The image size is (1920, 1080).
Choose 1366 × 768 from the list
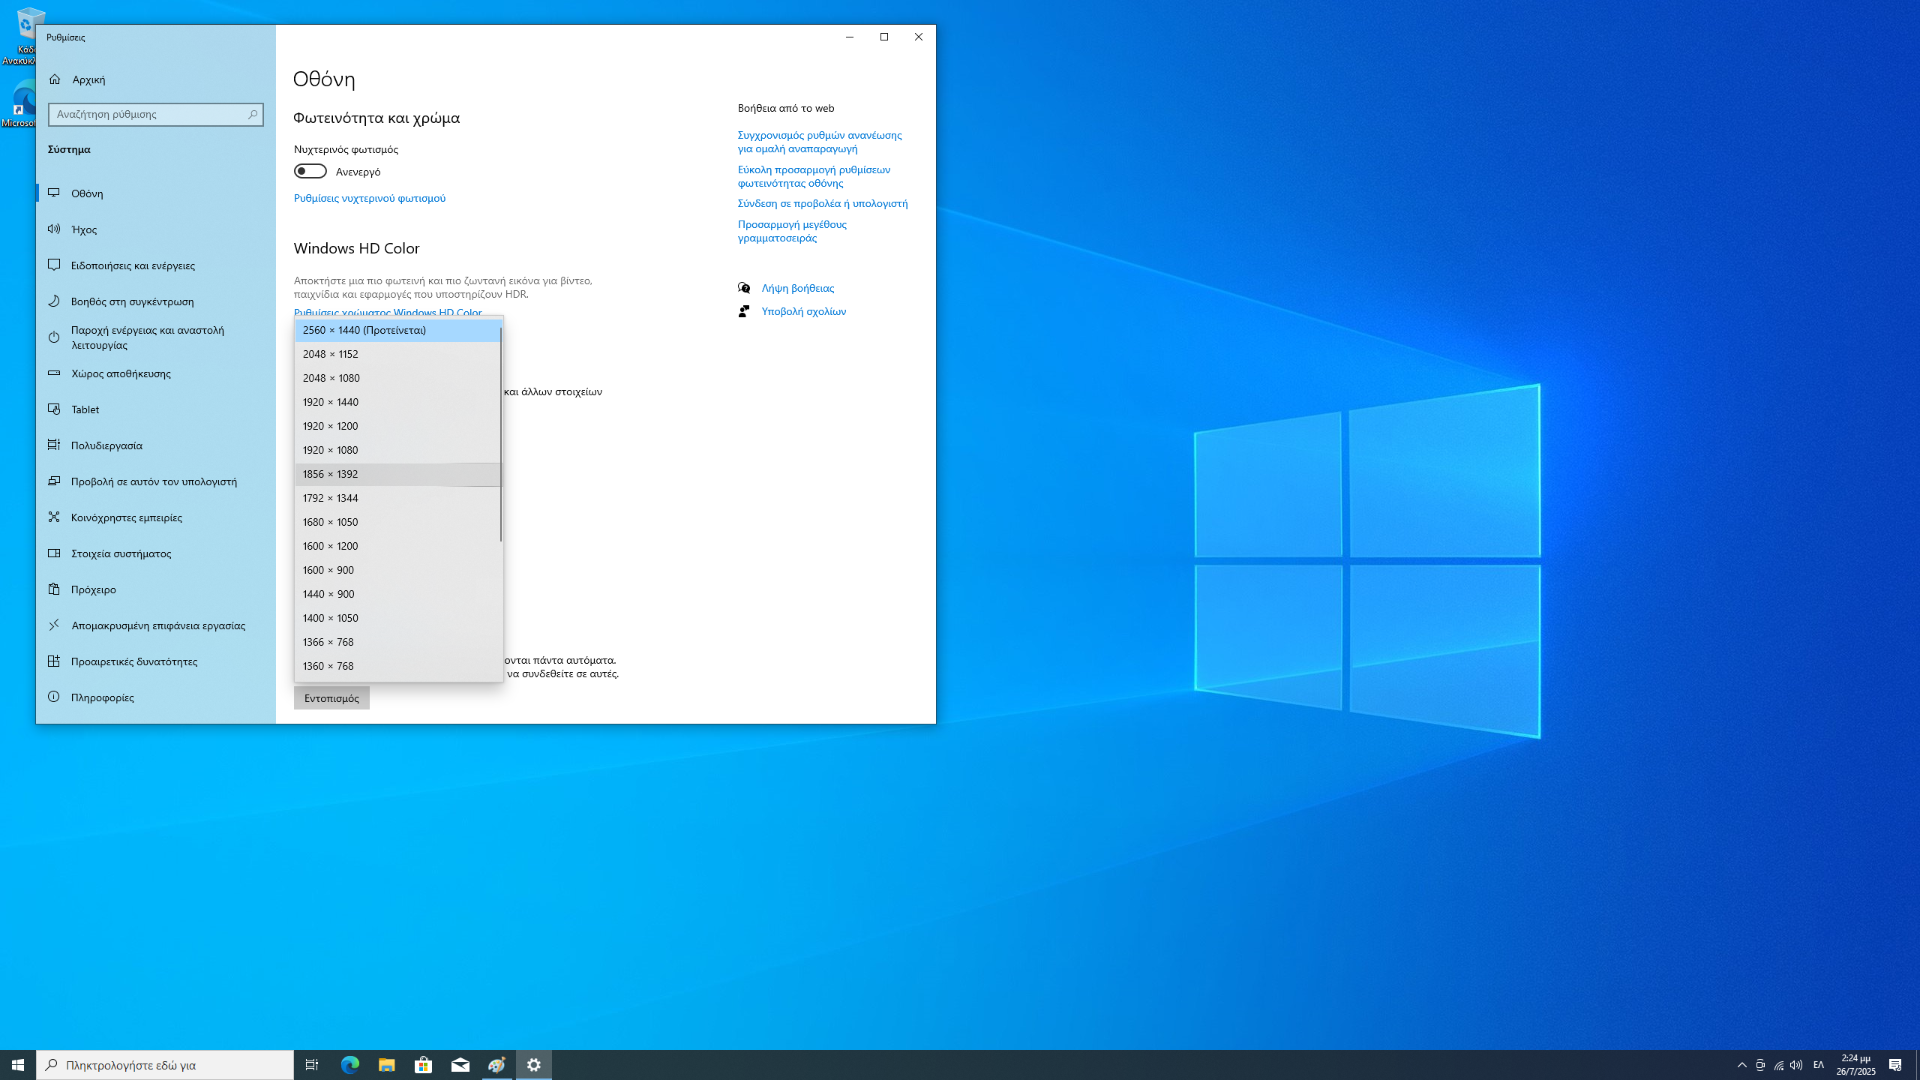point(397,643)
